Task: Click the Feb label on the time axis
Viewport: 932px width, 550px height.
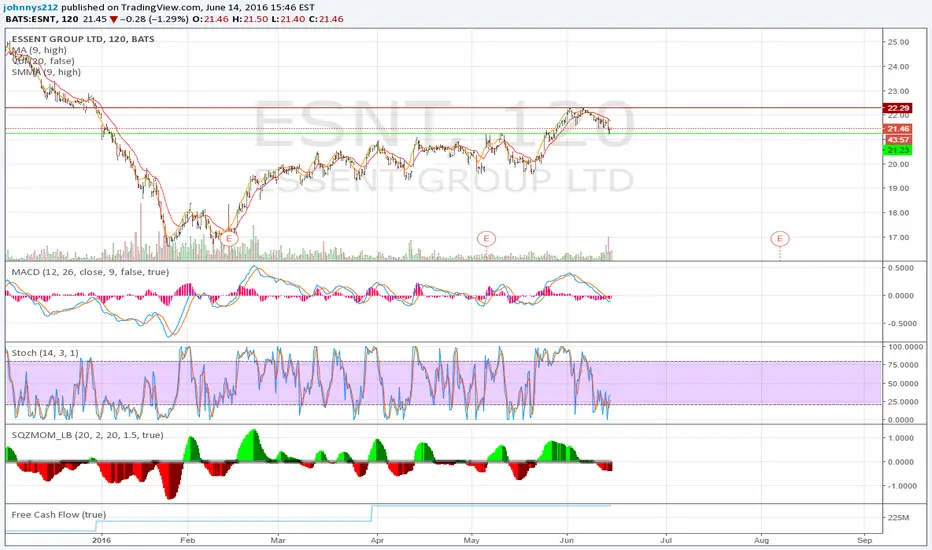Action: pyautogui.click(x=187, y=540)
